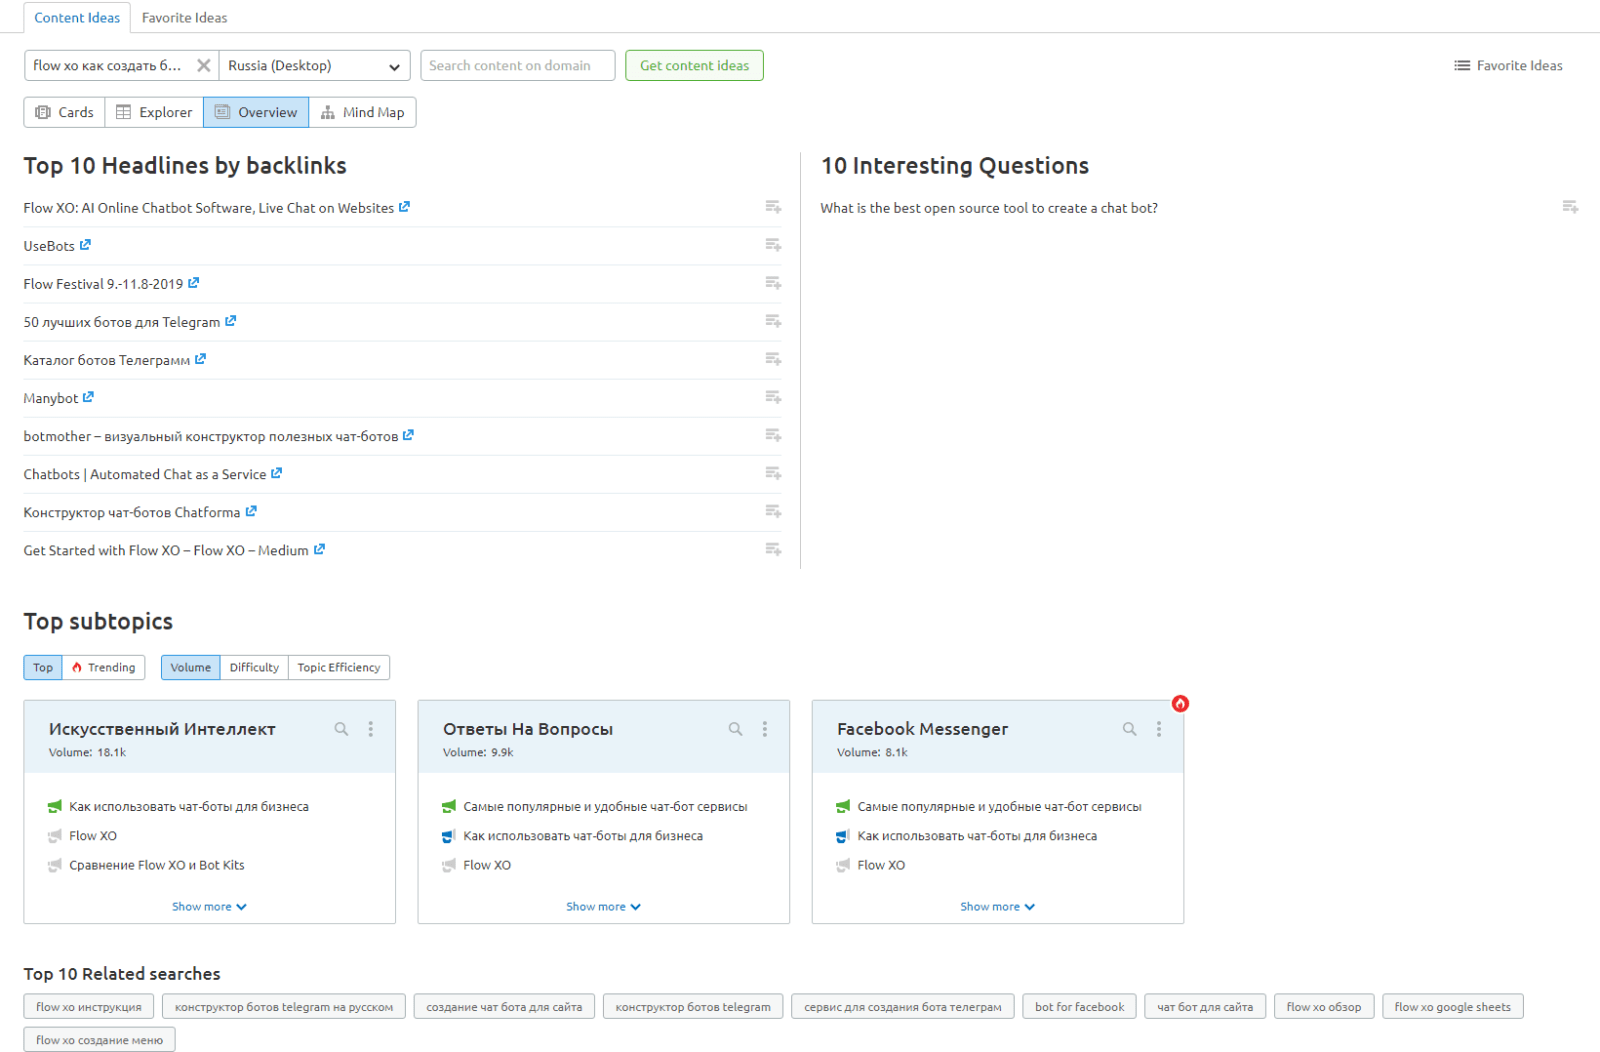Open more options on Facebook Messenger card
Screen dimensions: 1600x1052
click(x=1159, y=729)
